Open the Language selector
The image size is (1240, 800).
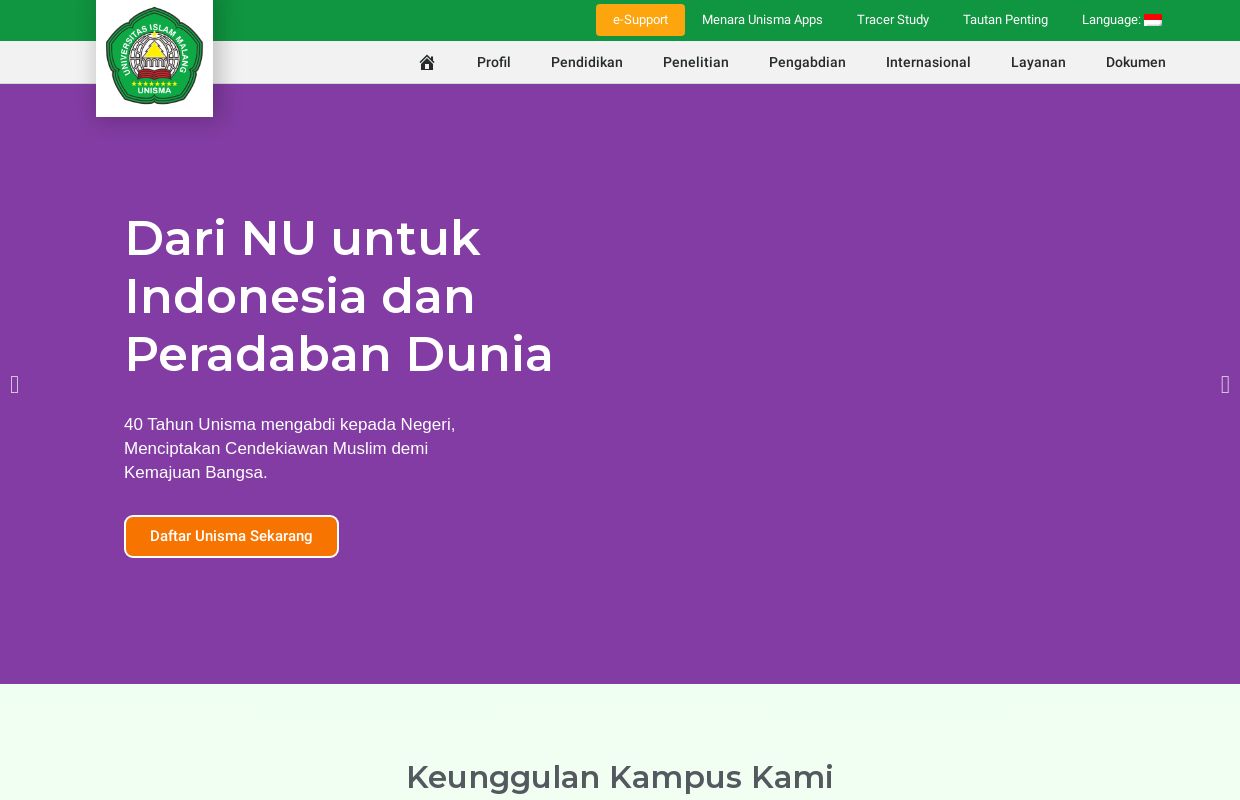click(x=1122, y=20)
